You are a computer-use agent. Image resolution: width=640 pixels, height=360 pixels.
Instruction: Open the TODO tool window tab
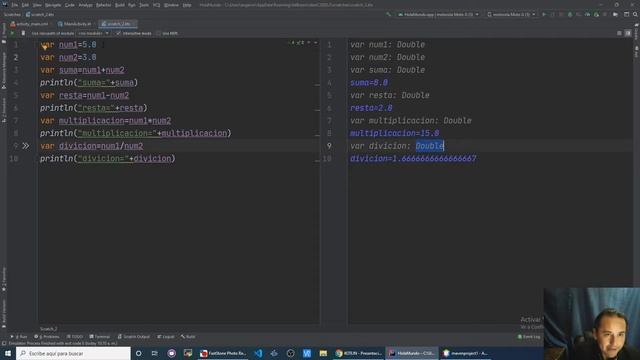(x=75, y=337)
